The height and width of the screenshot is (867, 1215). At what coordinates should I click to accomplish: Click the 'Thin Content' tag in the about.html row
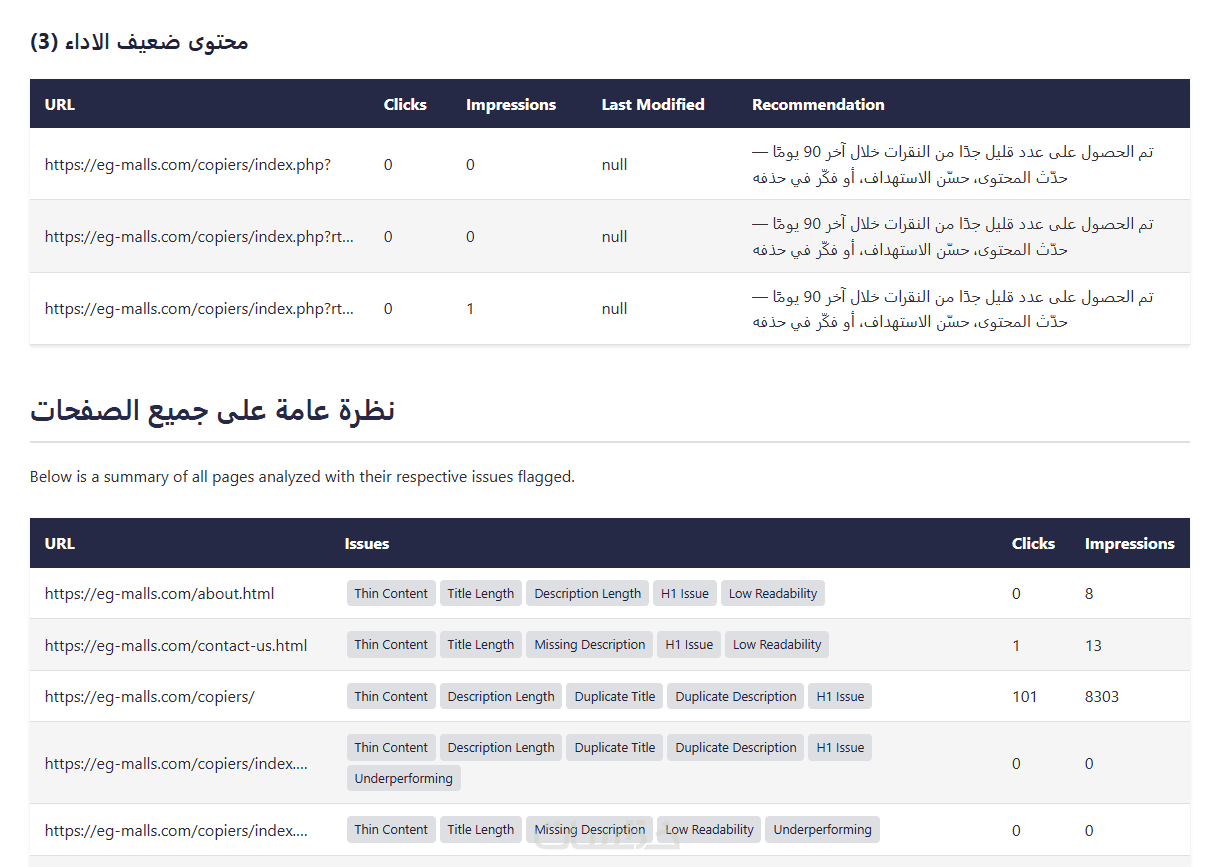(x=391, y=594)
